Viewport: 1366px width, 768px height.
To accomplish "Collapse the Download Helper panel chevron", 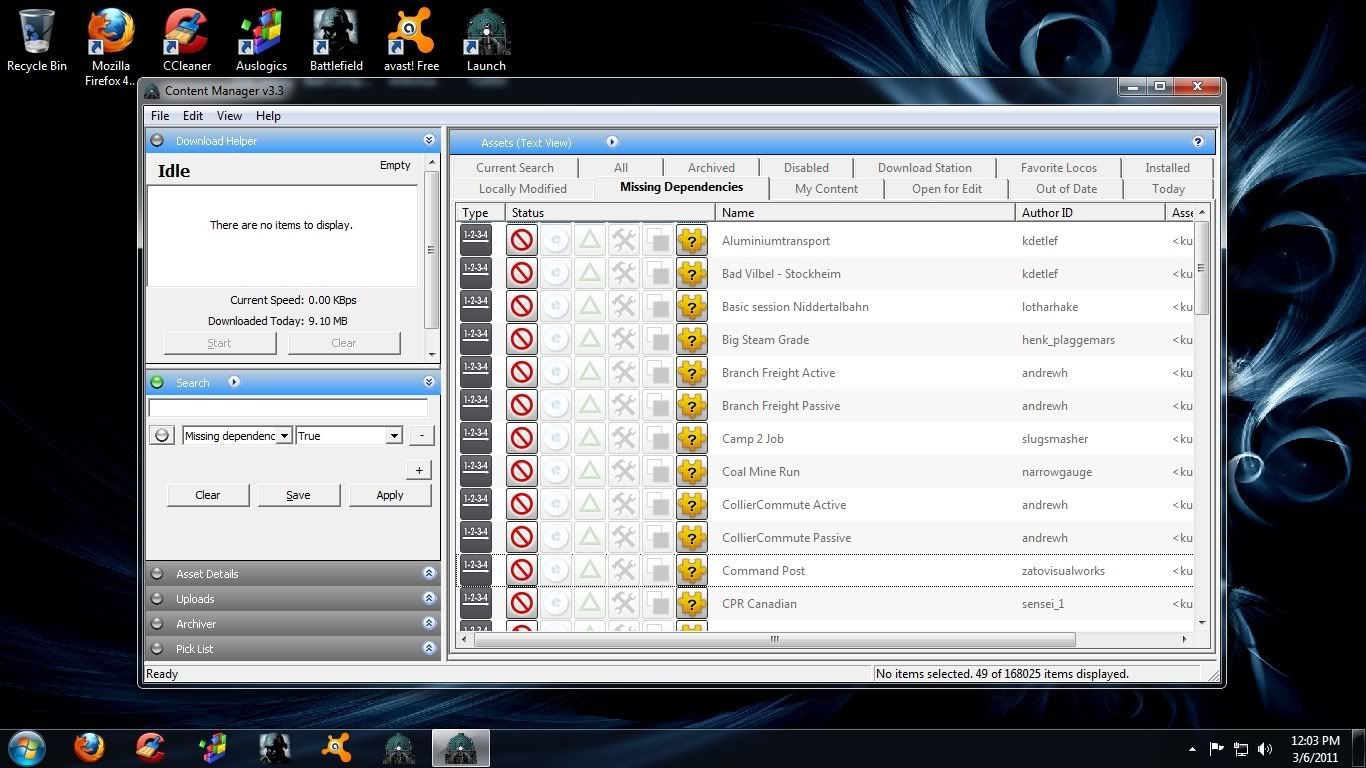I will point(429,141).
